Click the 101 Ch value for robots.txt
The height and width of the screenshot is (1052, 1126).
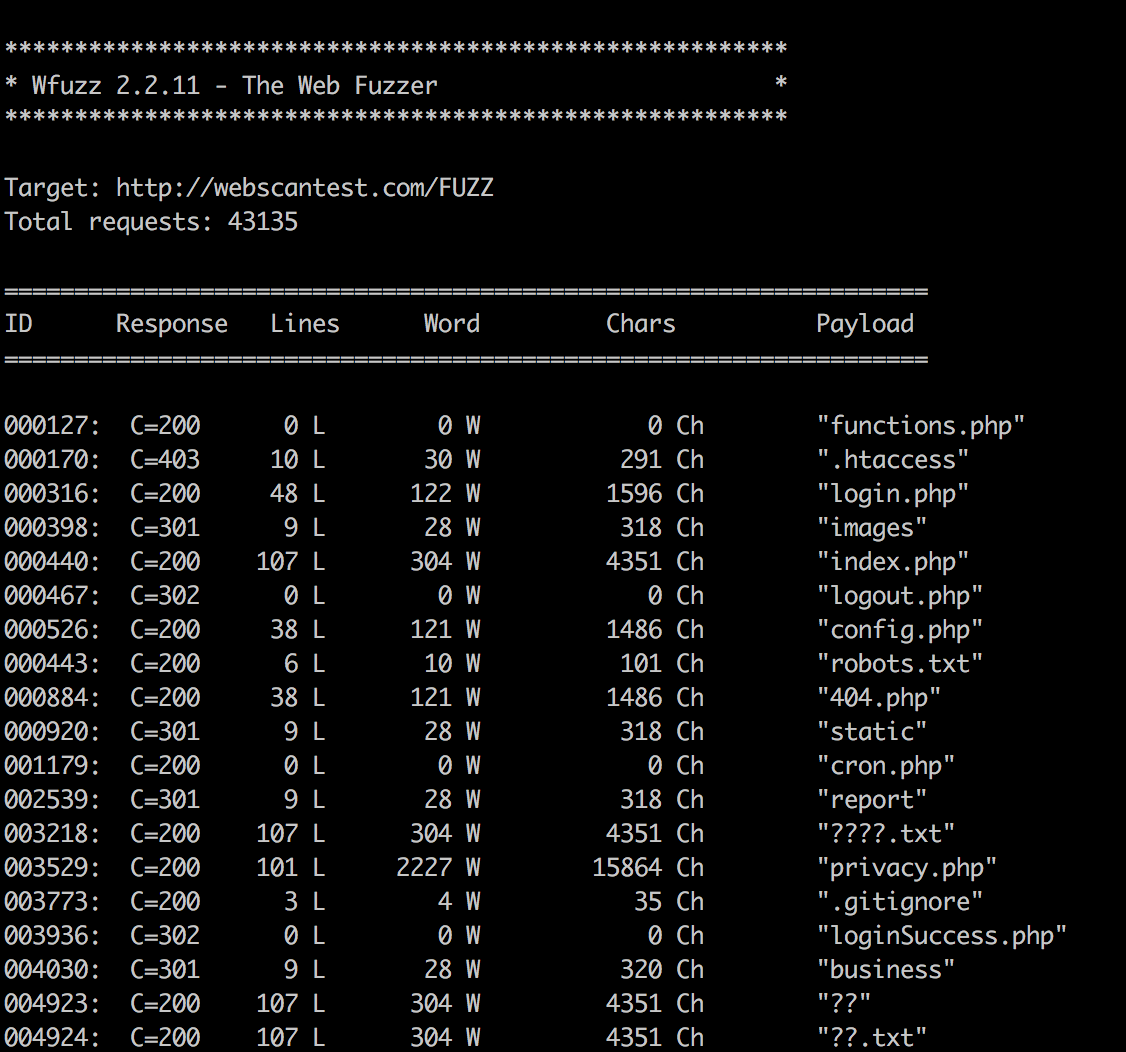coord(662,664)
